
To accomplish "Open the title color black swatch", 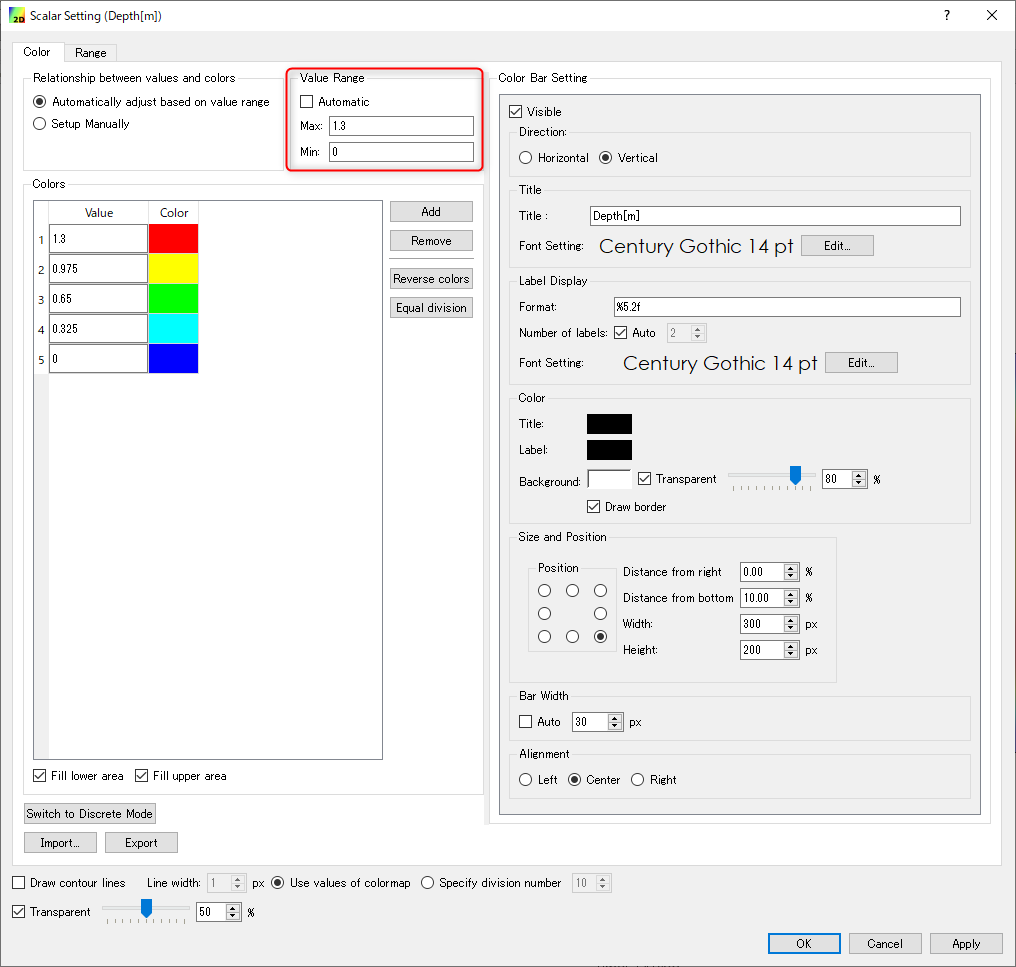I will pyautogui.click(x=609, y=424).
